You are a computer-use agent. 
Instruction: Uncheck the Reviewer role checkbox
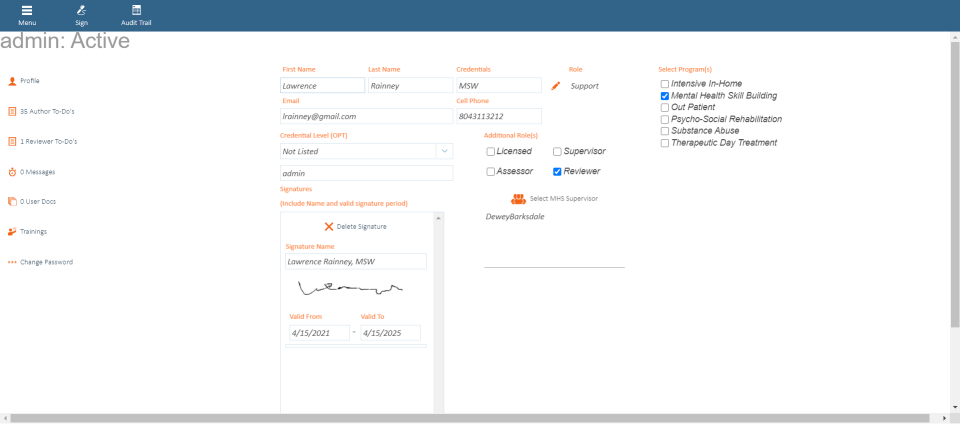(557, 172)
